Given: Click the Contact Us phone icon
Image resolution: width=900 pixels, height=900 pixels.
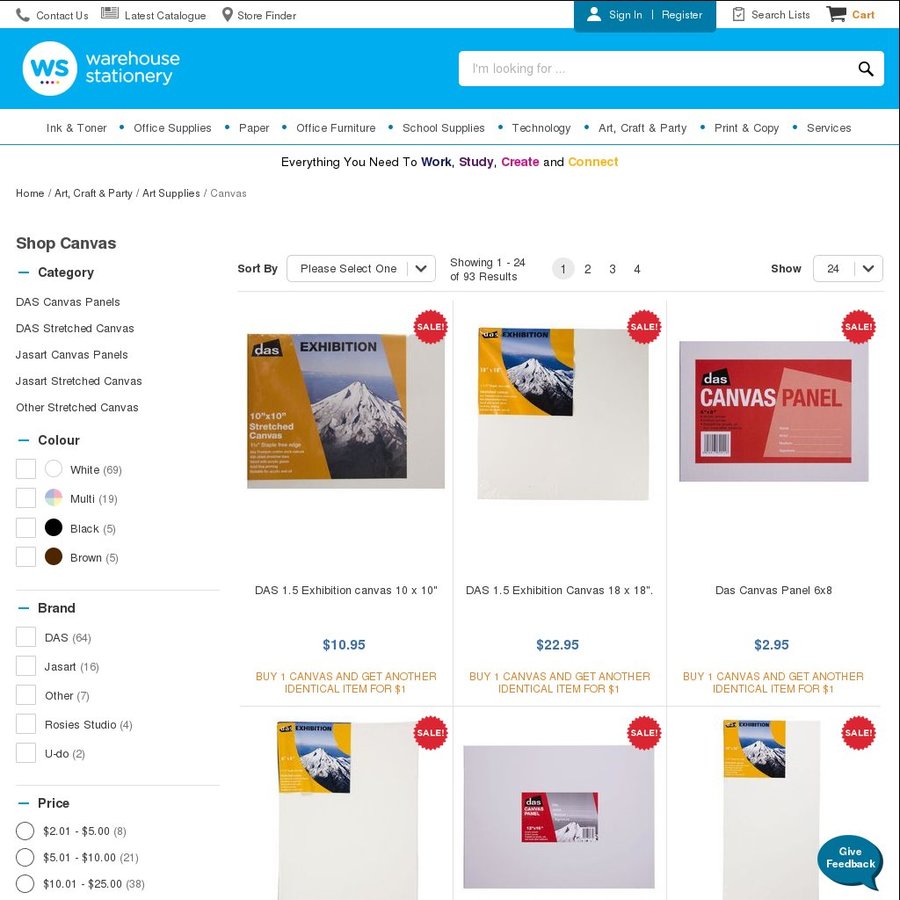Looking at the screenshot, I should (x=22, y=15).
